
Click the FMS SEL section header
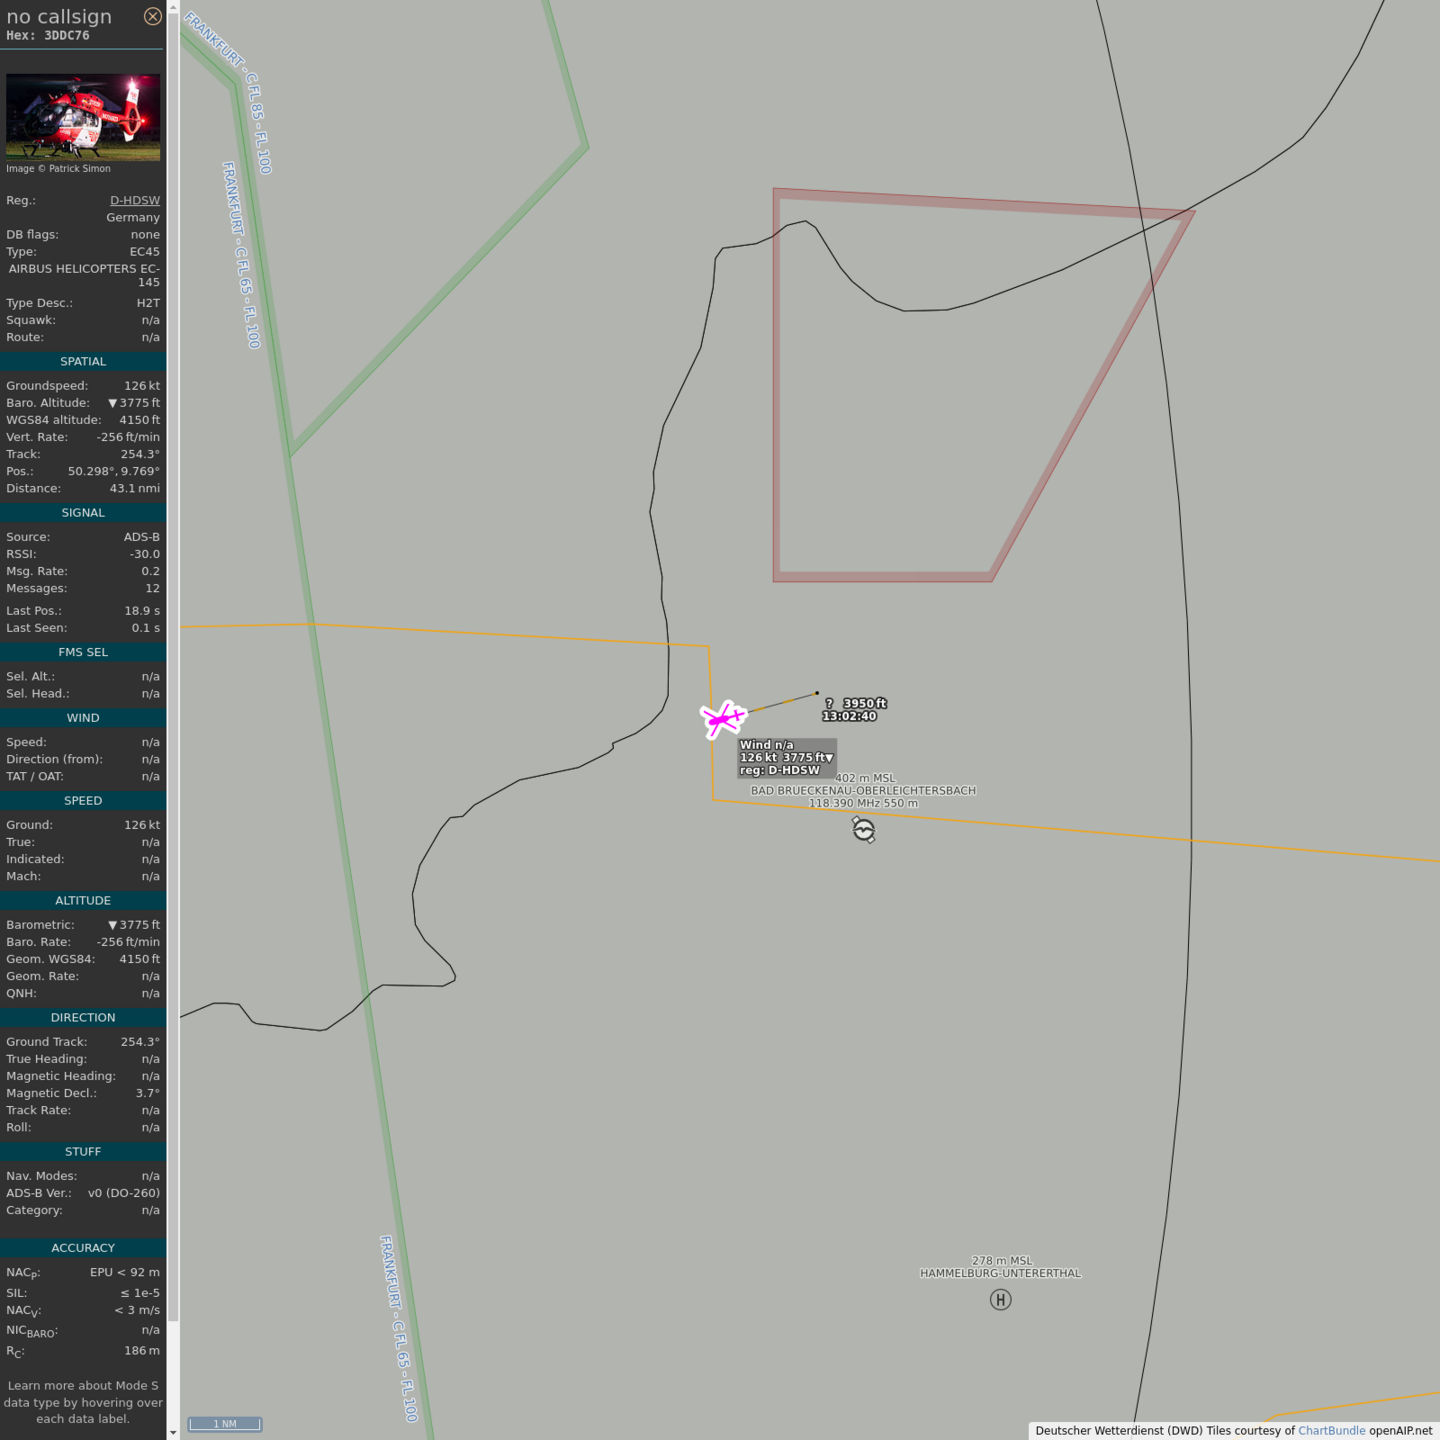coord(83,652)
